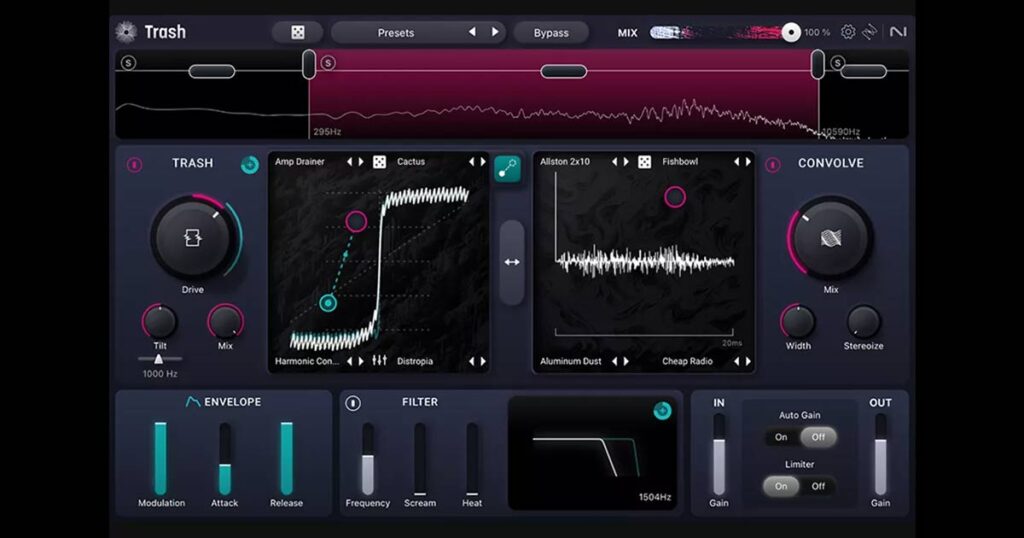Next impulse after Aluminum Dust
1024x538 pixels.
[x=626, y=361]
